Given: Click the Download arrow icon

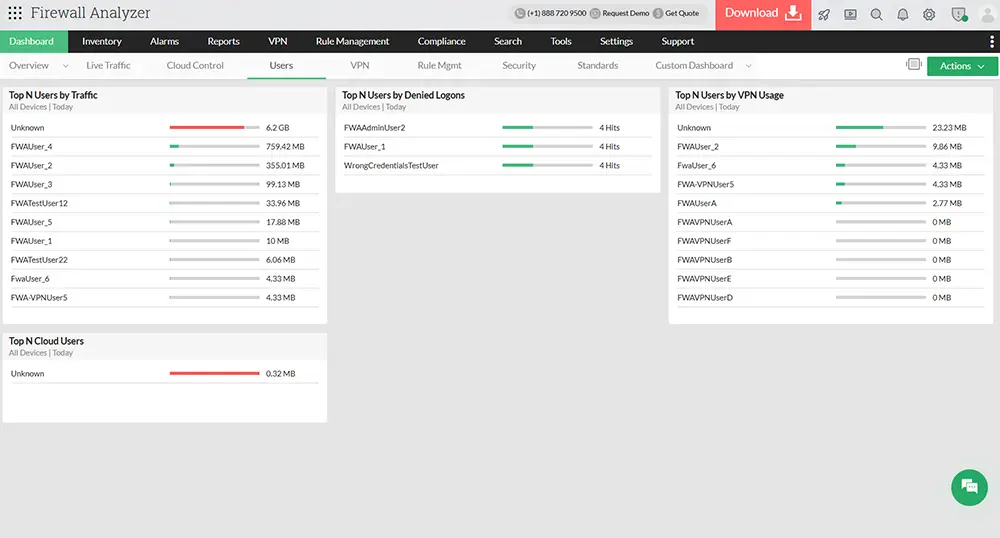Looking at the screenshot, I should 793,13.
